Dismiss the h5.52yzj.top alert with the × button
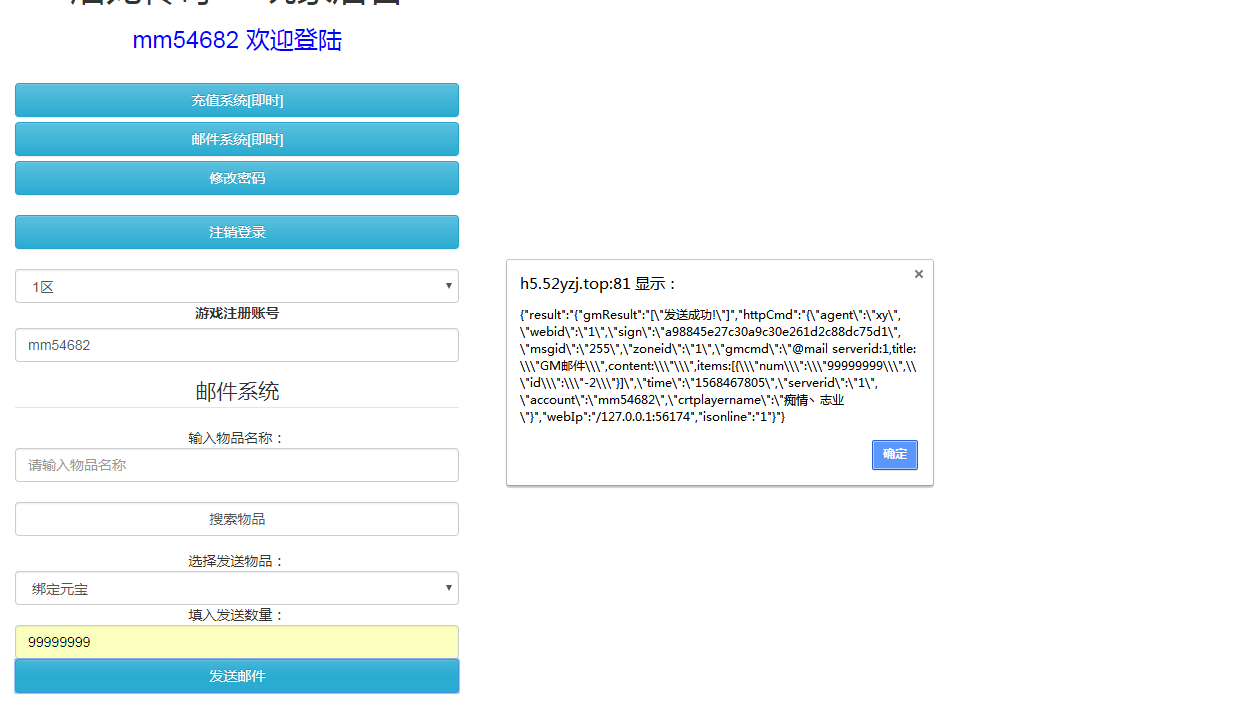1260x707 pixels. (918, 273)
